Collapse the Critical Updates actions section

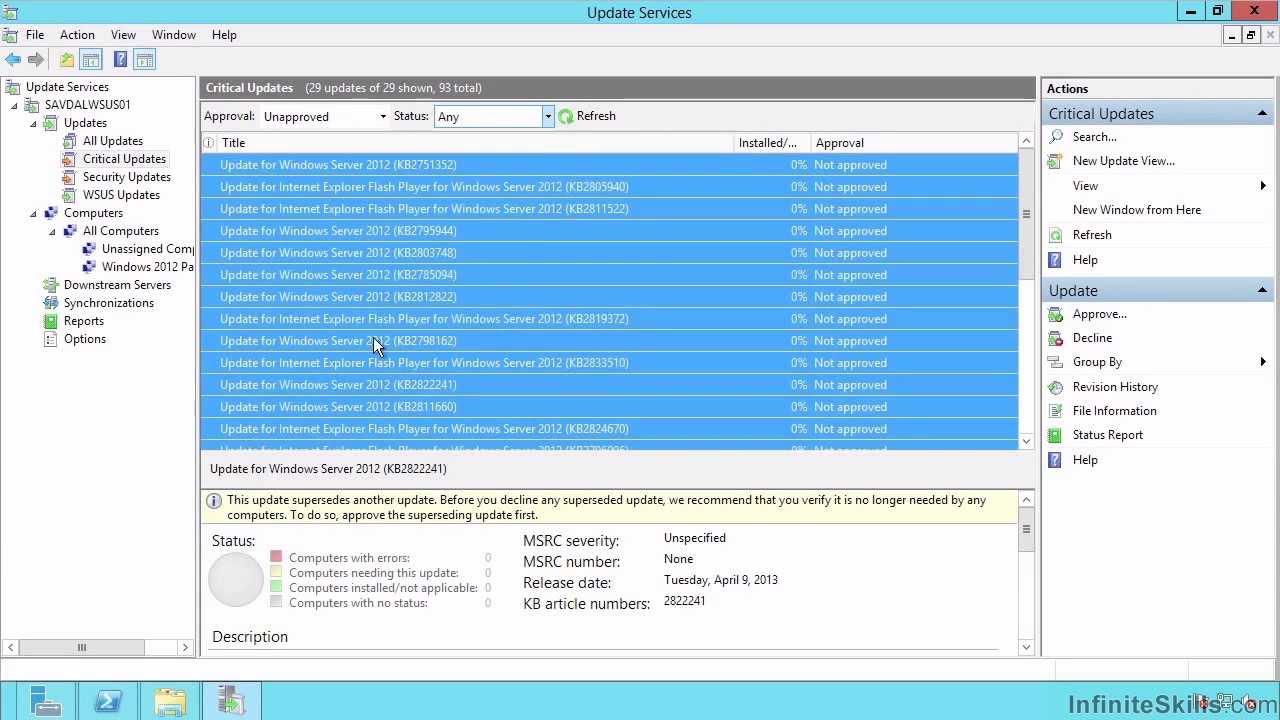pyautogui.click(x=1262, y=114)
